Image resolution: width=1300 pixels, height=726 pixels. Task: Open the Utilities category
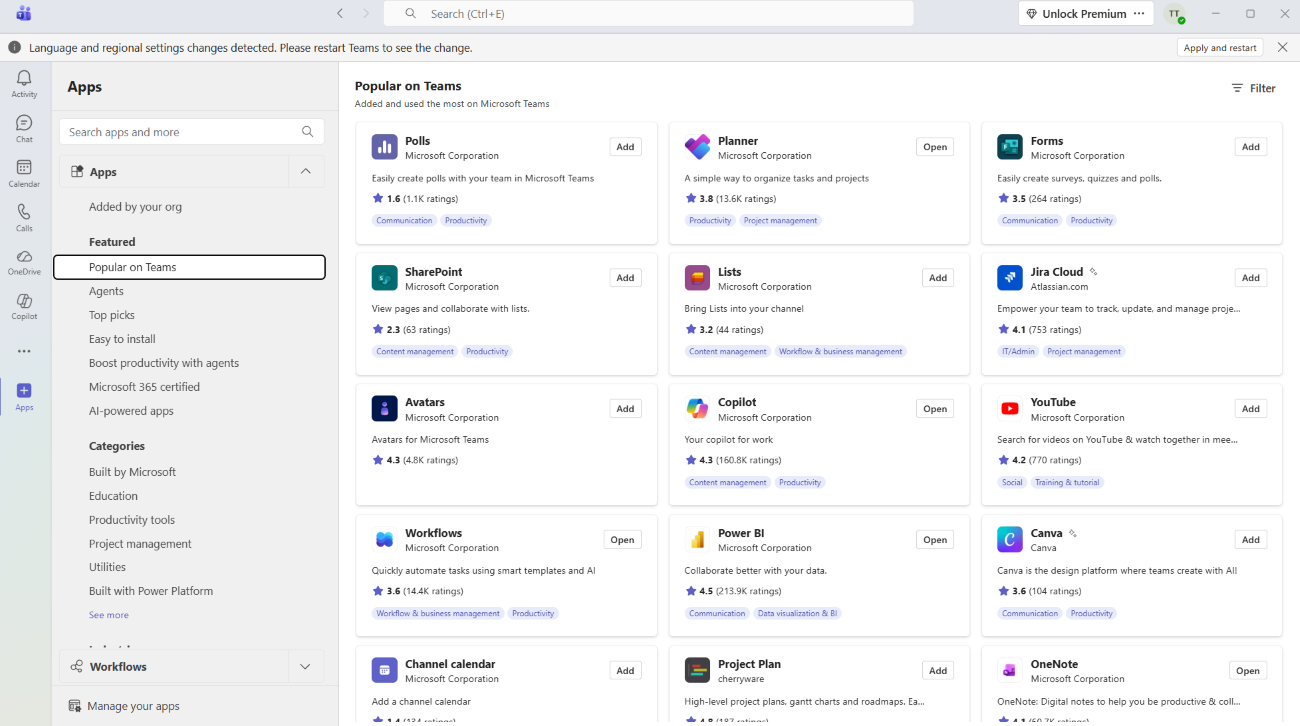pyautogui.click(x=107, y=567)
